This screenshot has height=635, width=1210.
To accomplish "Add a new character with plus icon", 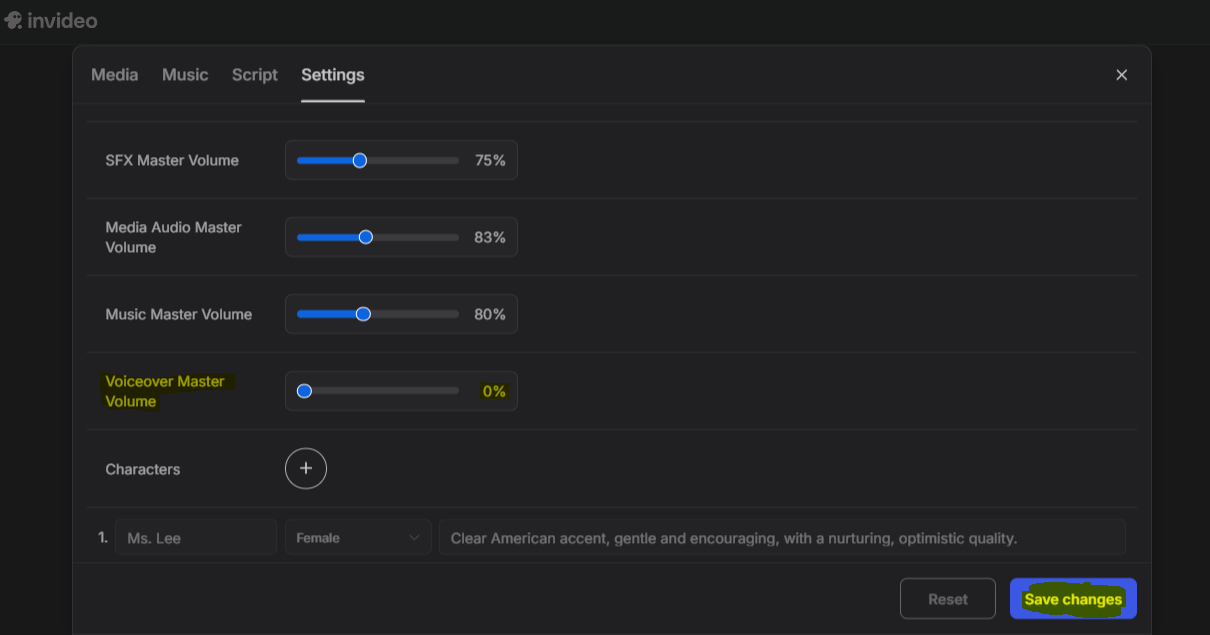I will pos(306,468).
